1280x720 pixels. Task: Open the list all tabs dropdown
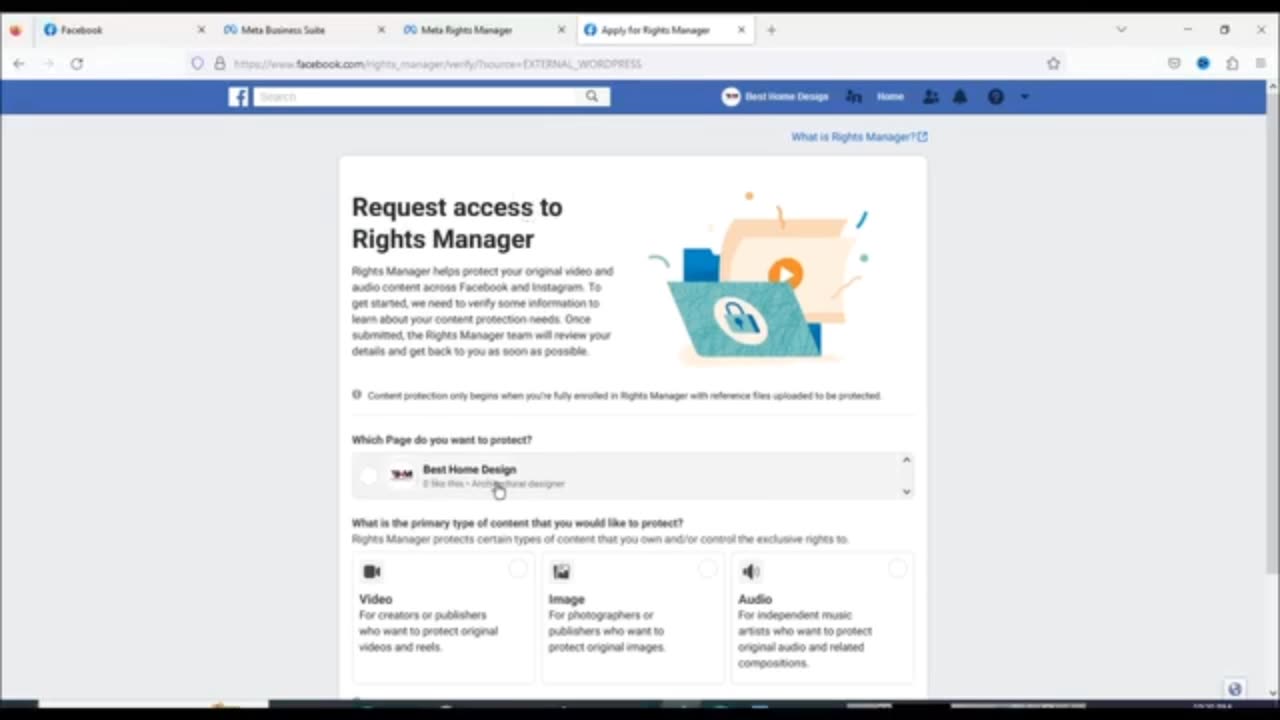[x=1121, y=30]
